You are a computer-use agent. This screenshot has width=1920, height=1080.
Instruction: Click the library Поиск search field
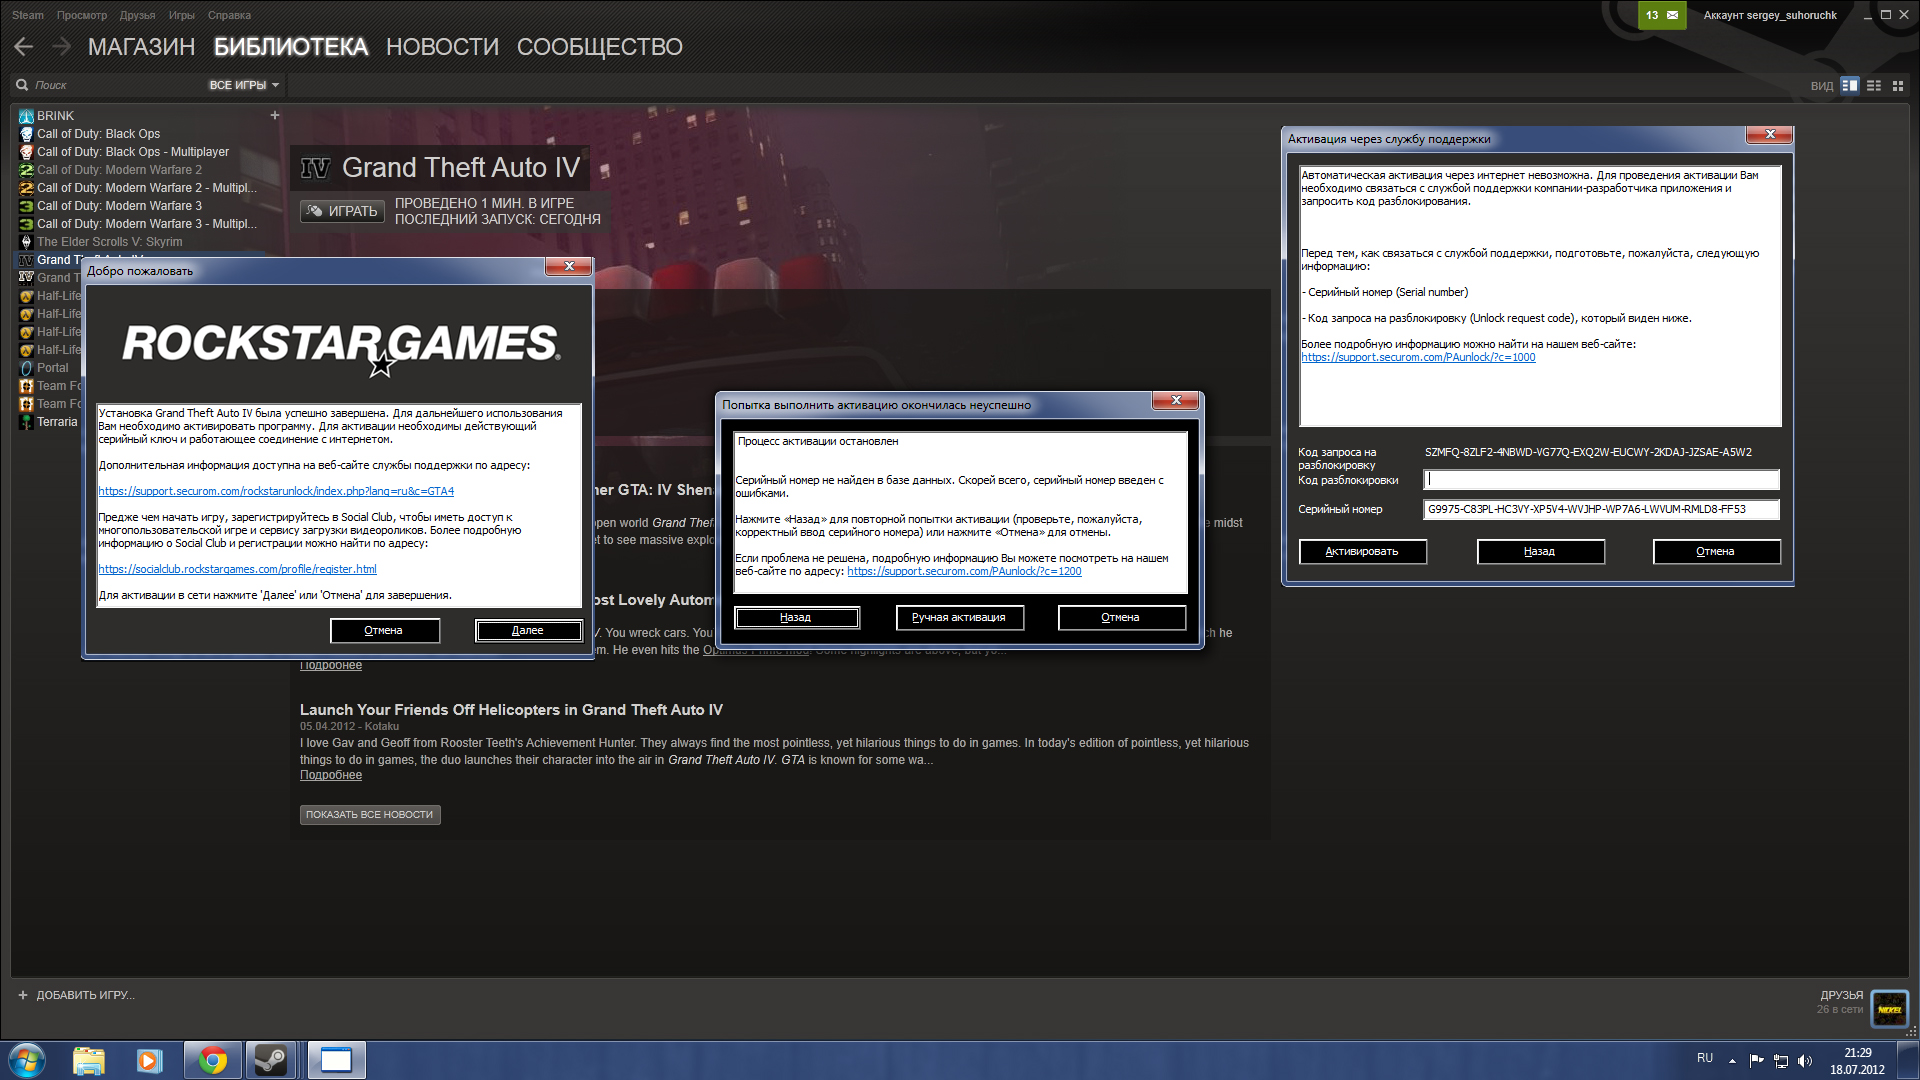point(110,86)
